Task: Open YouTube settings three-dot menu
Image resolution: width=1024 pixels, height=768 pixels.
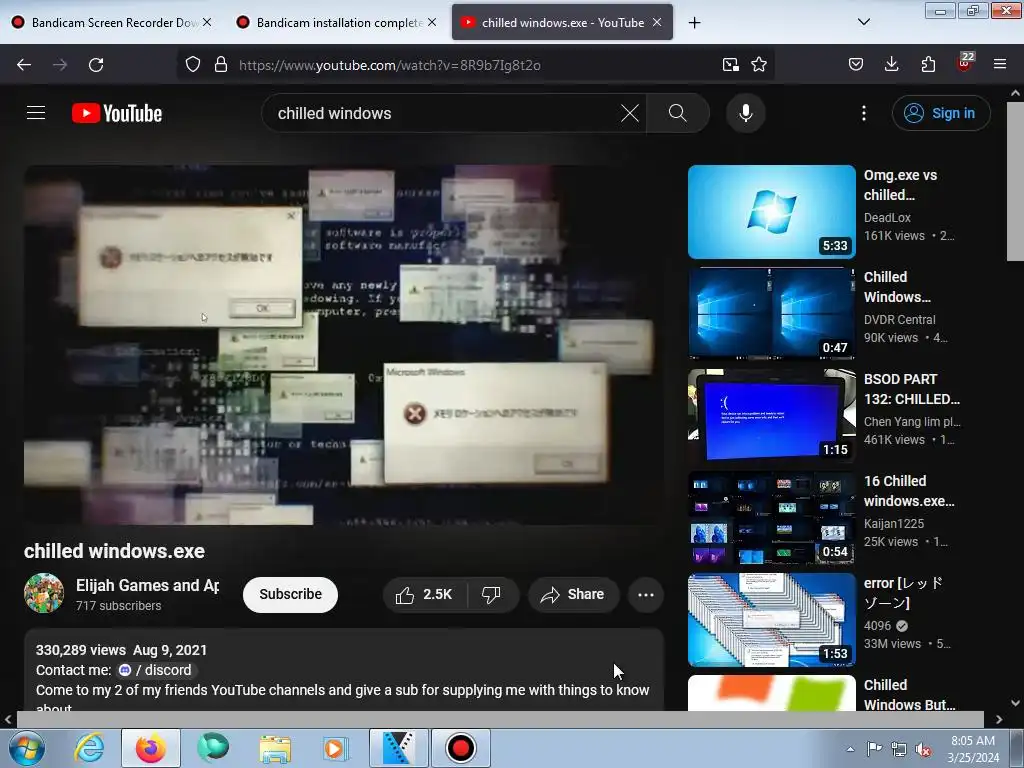Action: coord(864,113)
